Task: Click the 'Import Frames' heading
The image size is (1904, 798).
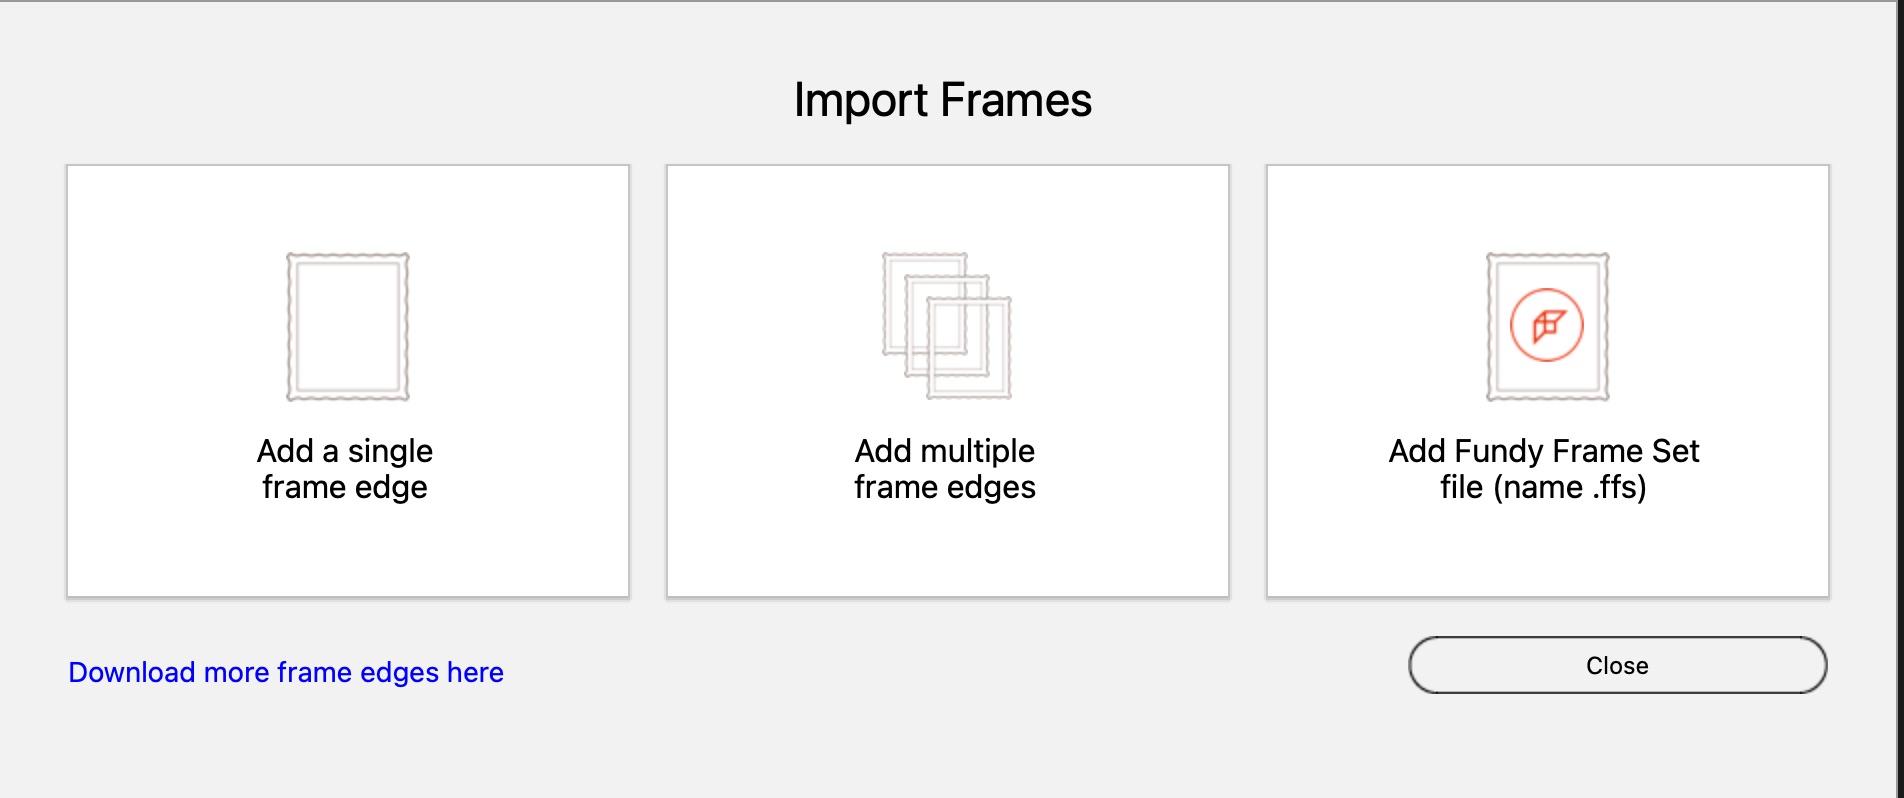Action: (x=943, y=100)
